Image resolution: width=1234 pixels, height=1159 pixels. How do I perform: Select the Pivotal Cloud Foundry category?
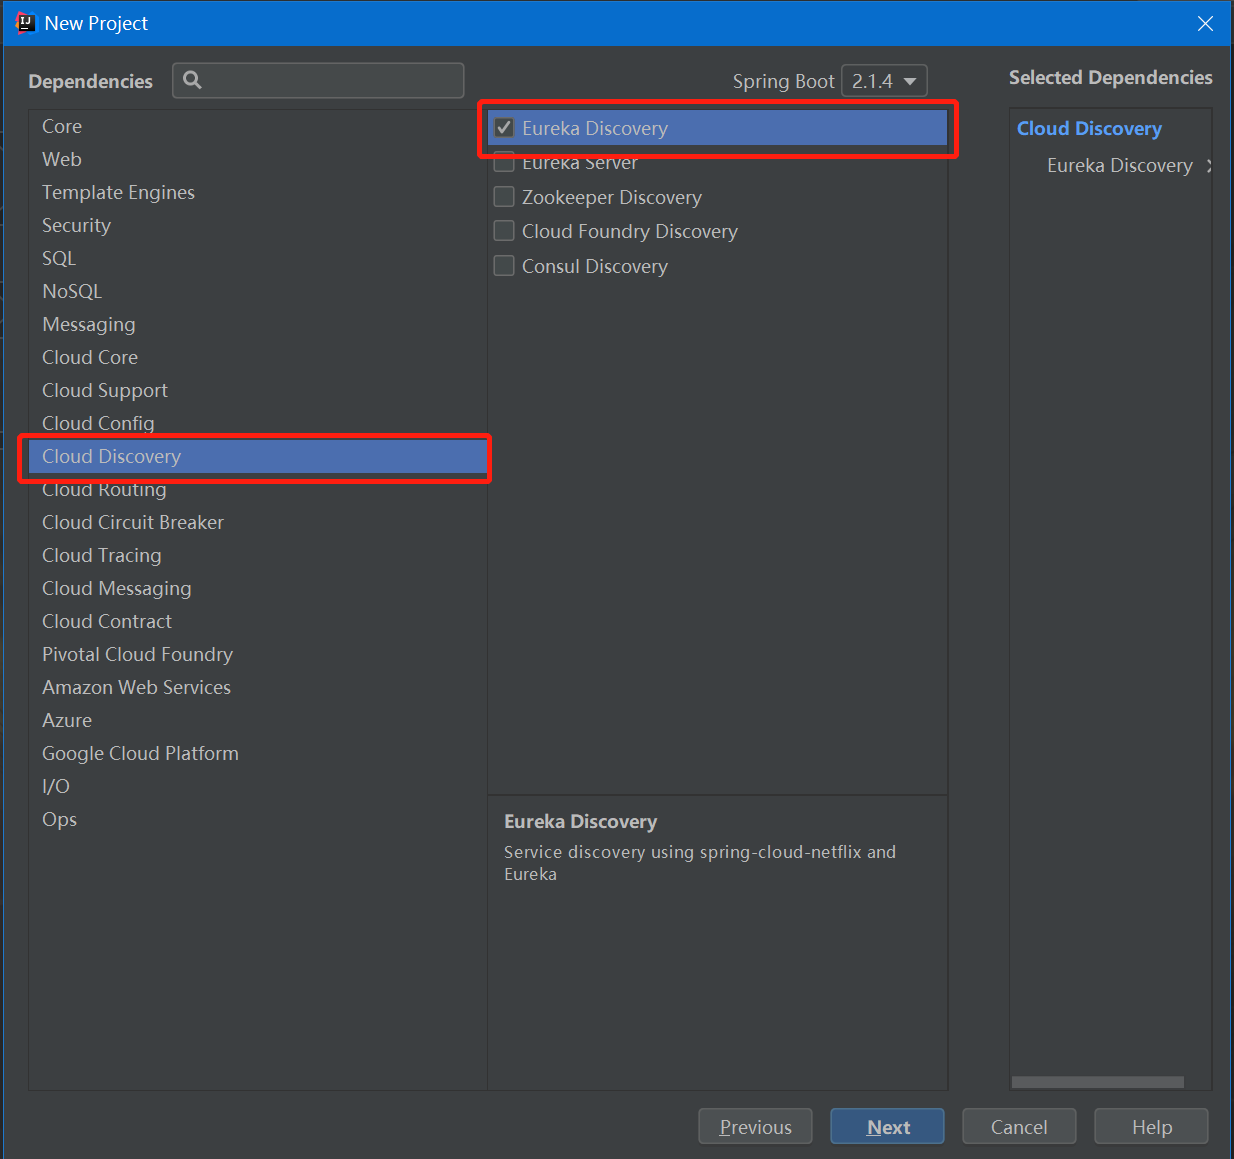(x=258, y=654)
